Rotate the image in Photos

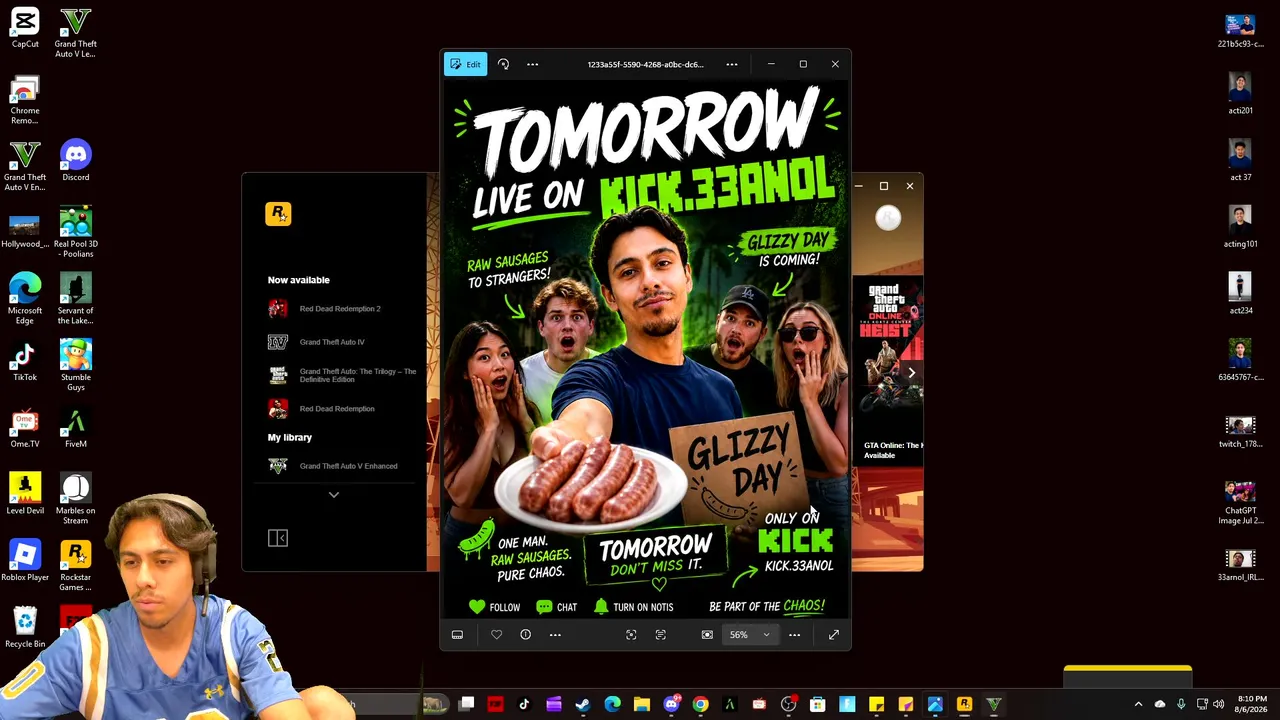pyautogui.click(x=503, y=64)
